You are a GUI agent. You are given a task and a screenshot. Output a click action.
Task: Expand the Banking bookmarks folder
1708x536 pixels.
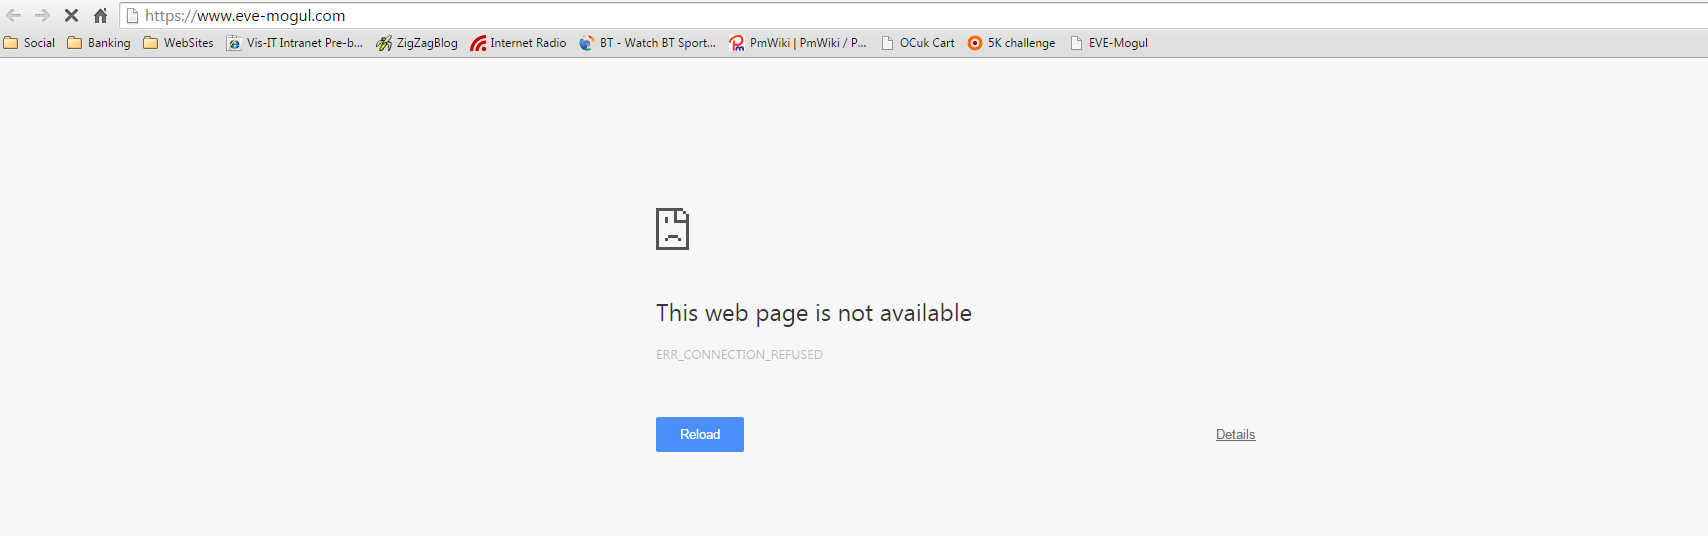(99, 43)
